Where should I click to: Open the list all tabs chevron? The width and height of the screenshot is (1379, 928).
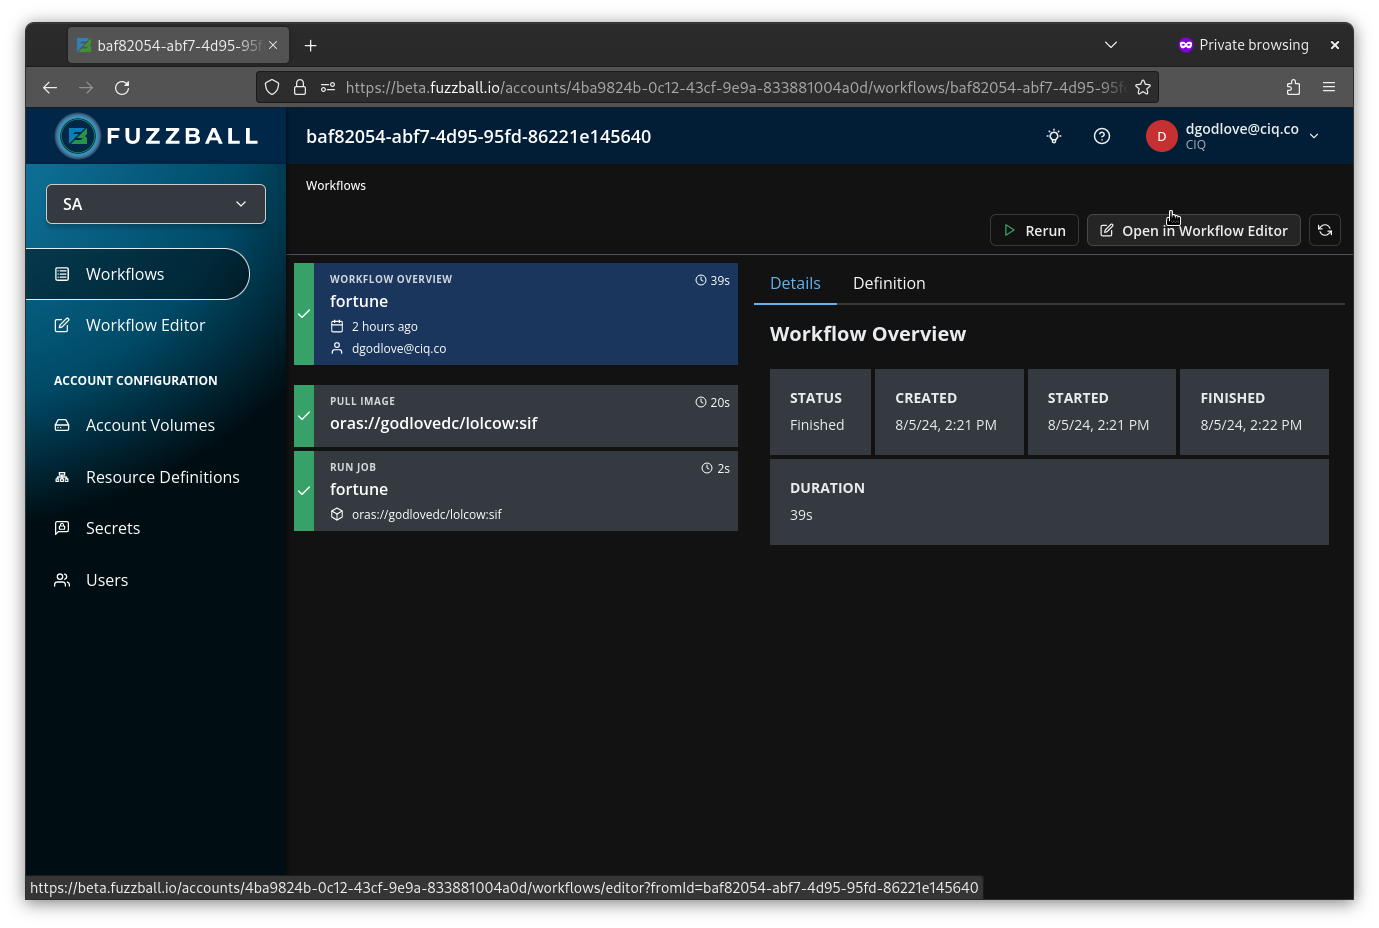[x=1111, y=45]
